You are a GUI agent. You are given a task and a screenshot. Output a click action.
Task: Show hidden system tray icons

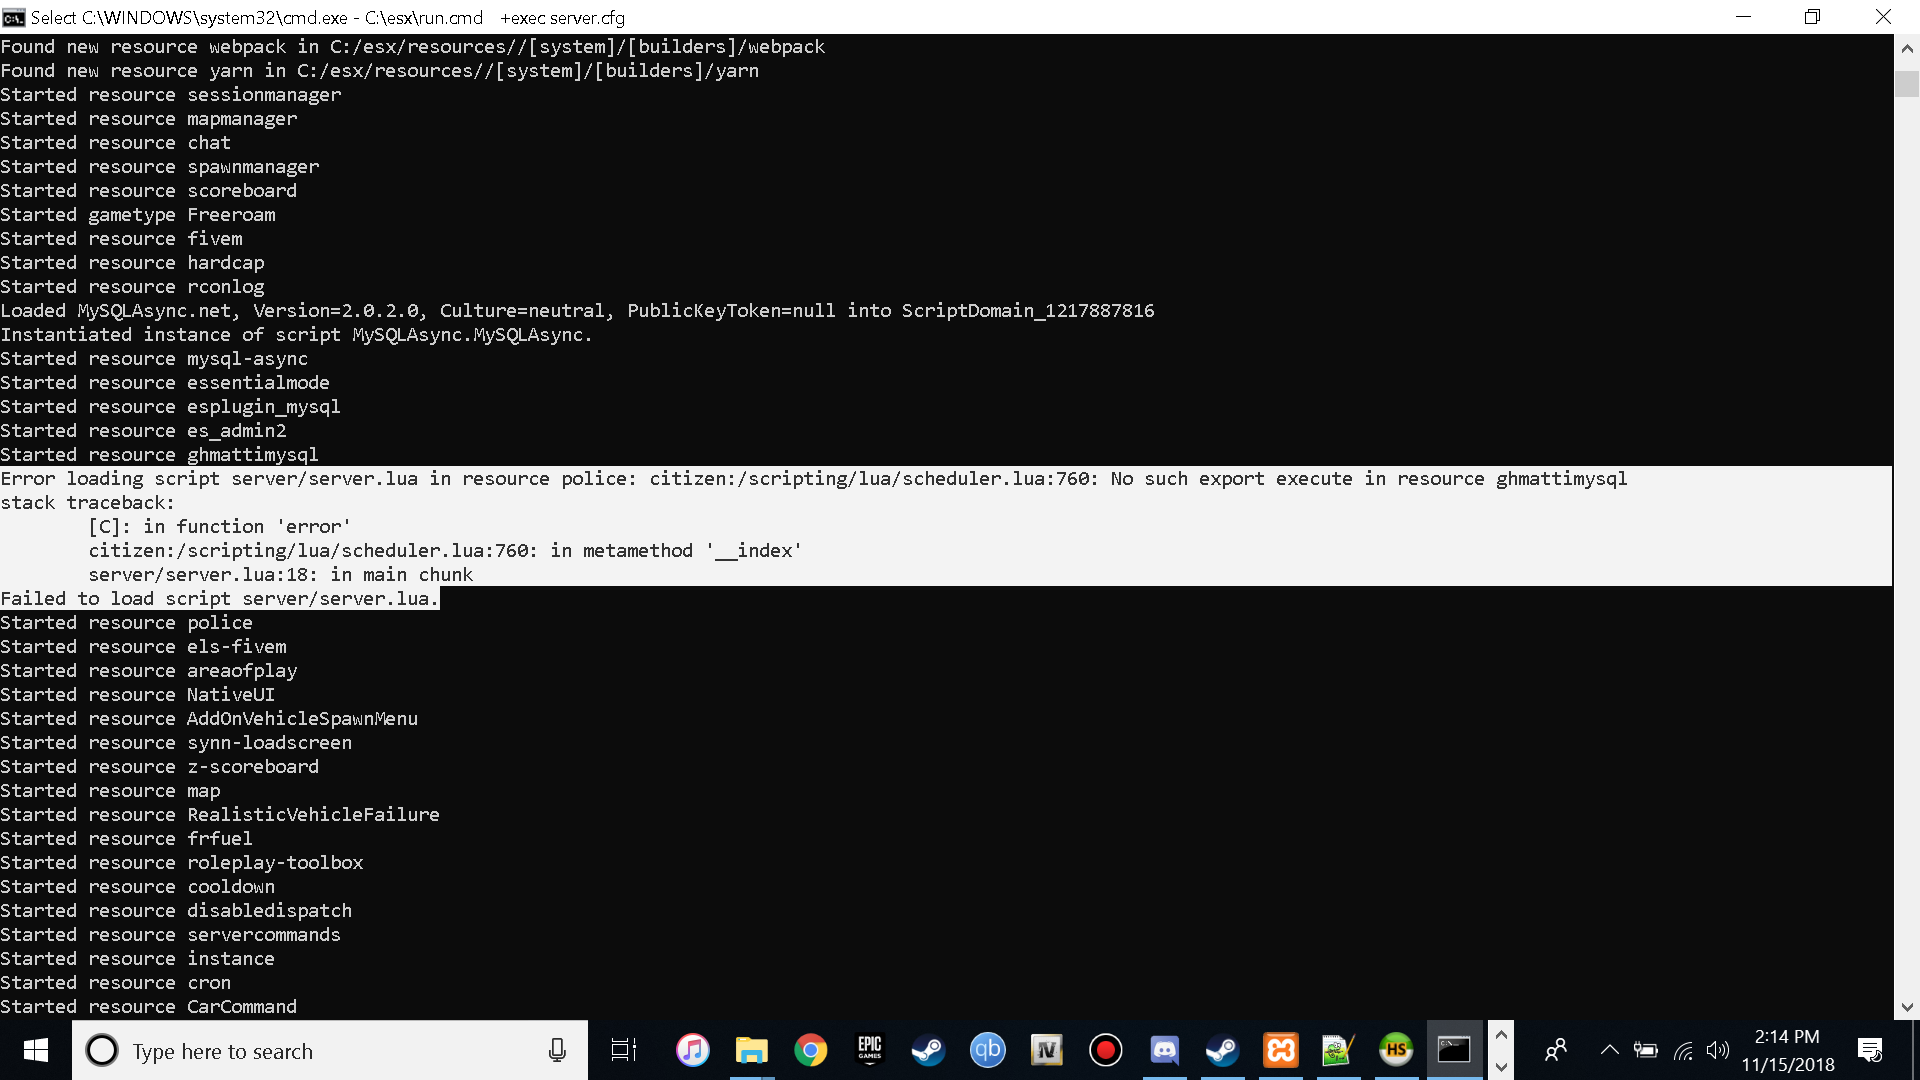click(x=1610, y=1050)
